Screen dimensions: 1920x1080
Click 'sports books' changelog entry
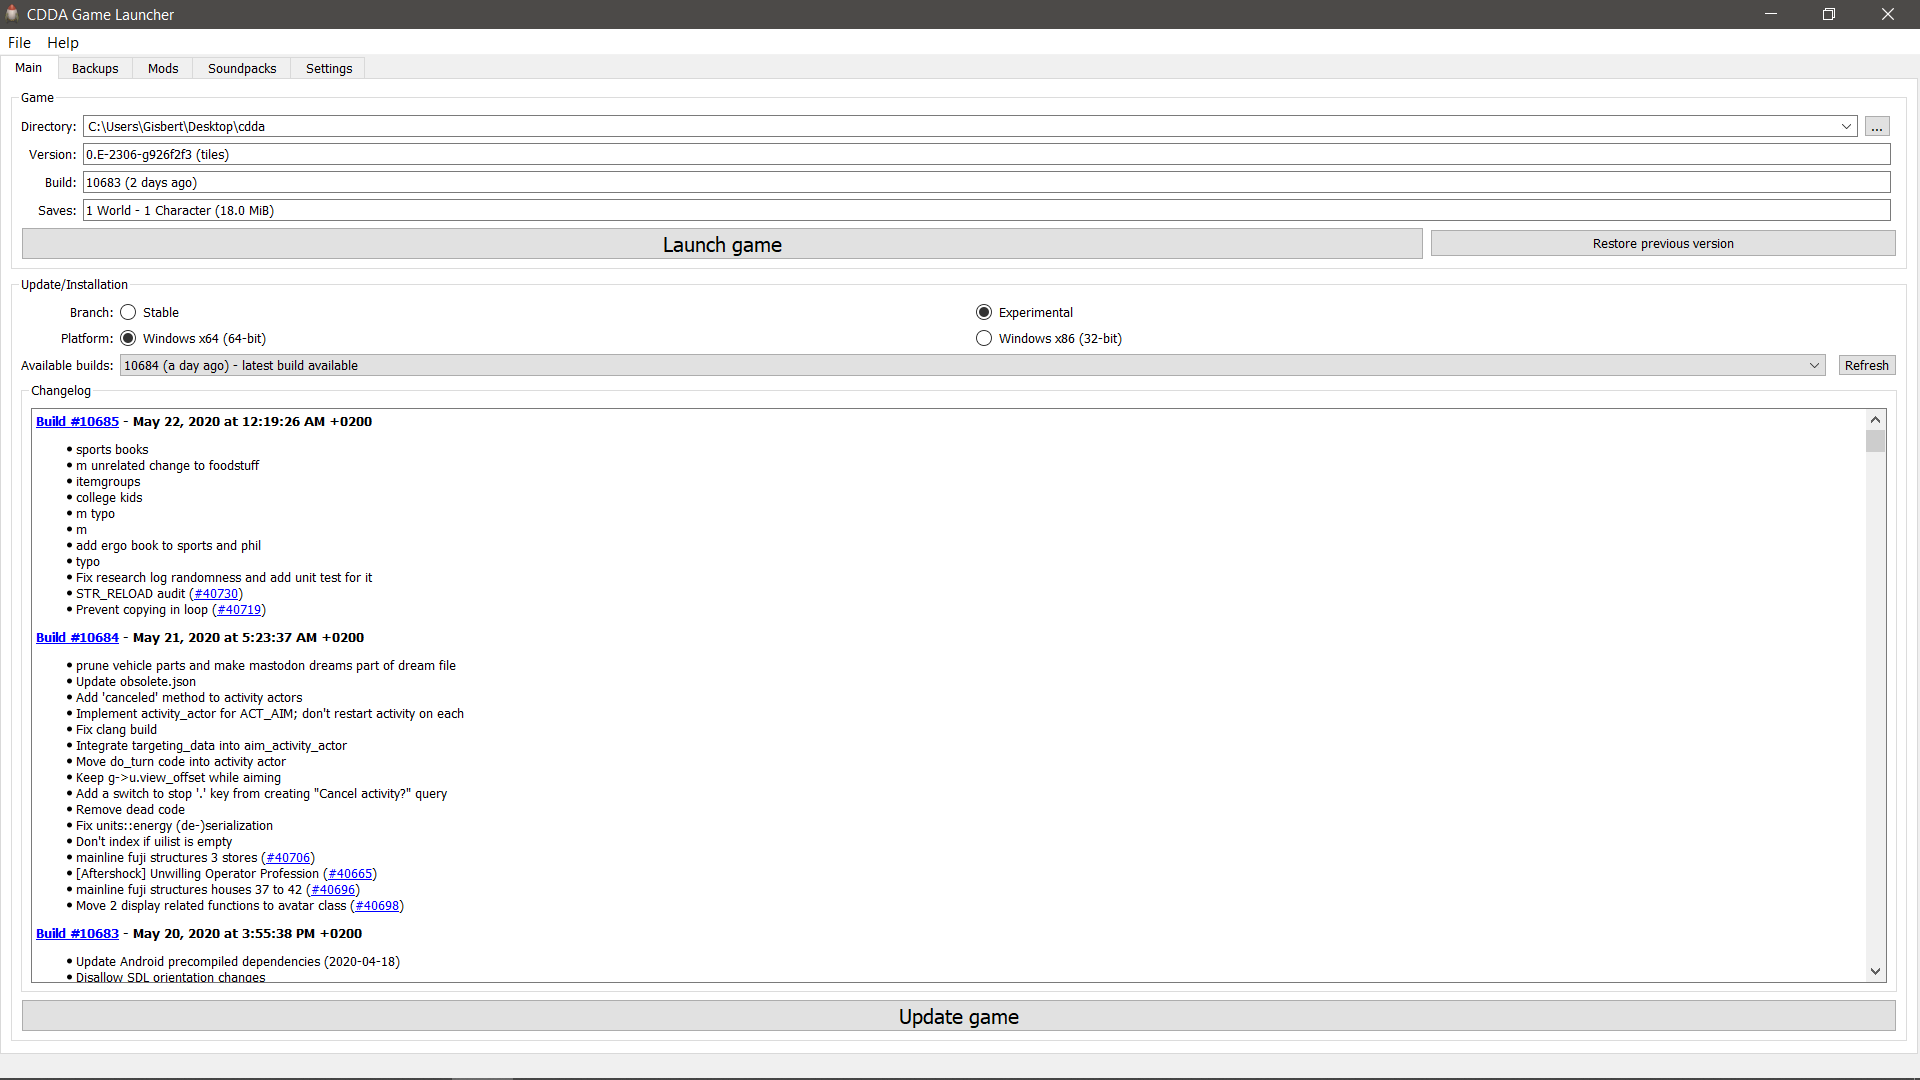tap(112, 450)
